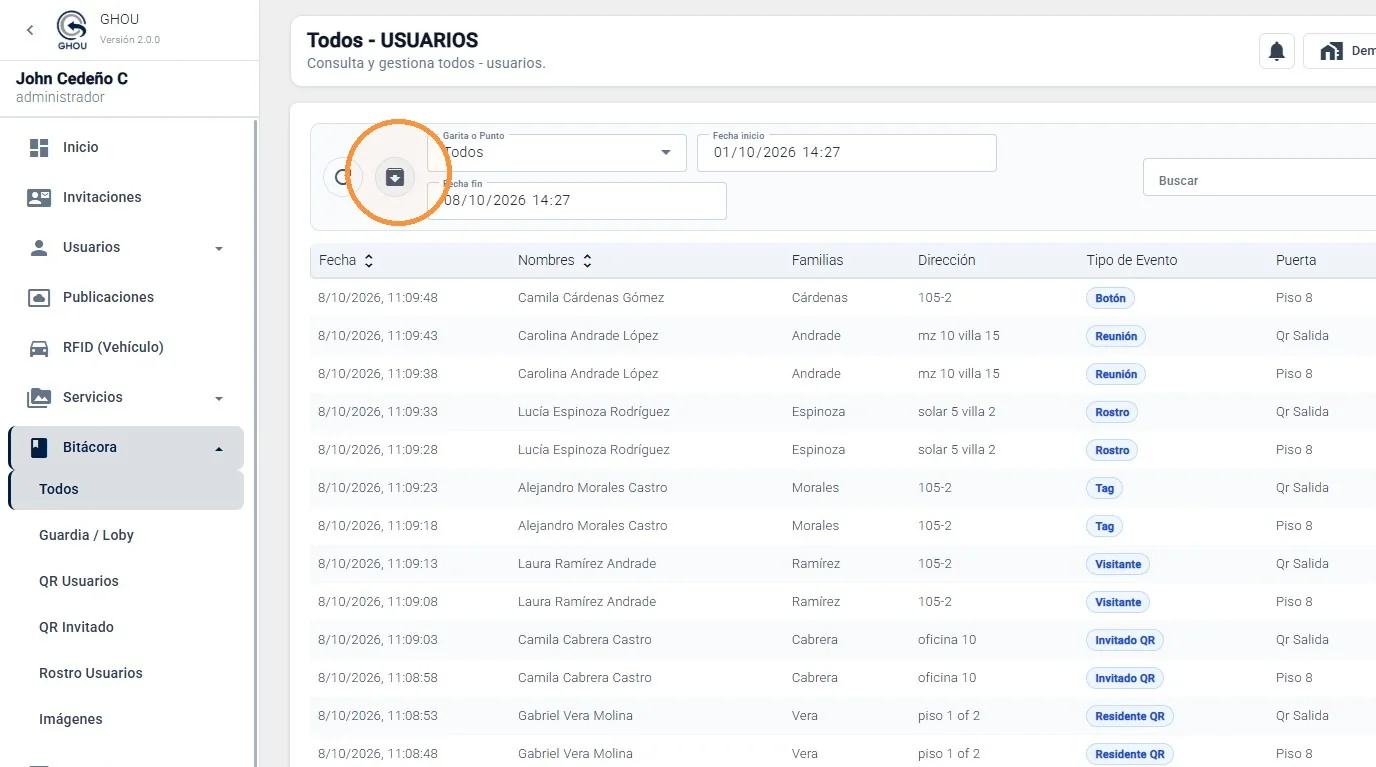
Task: Click the Fecha fin date field
Action: pos(577,201)
